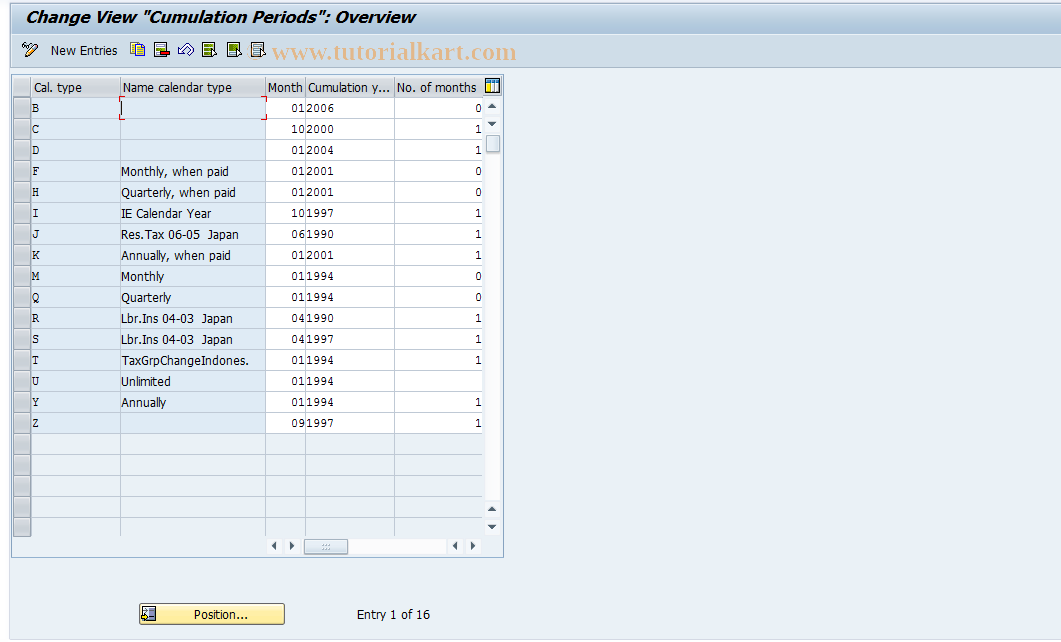Image resolution: width=1061 pixels, height=642 pixels.
Task: Click the No. of months column header
Action: pyautogui.click(x=438, y=87)
